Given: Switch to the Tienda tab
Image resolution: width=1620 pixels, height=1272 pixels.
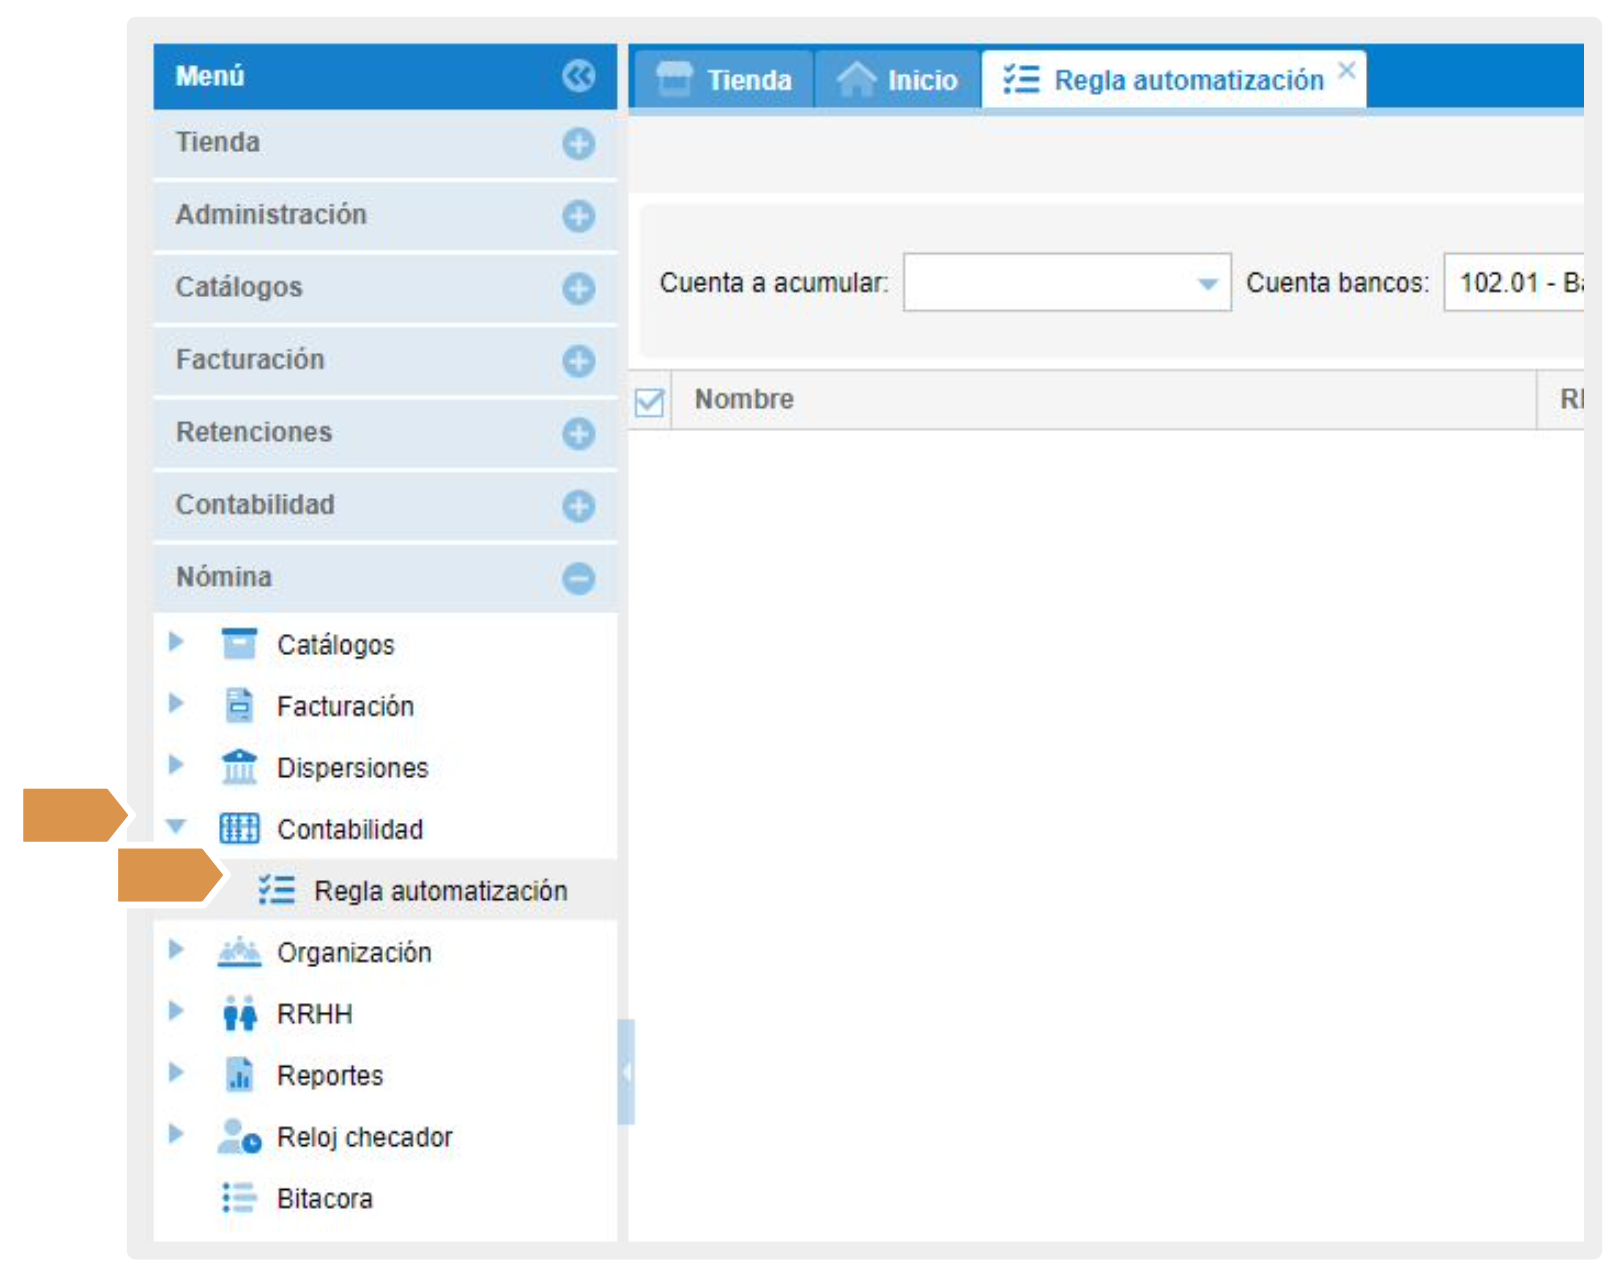Looking at the screenshot, I should pyautogui.click(x=723, y=80).
